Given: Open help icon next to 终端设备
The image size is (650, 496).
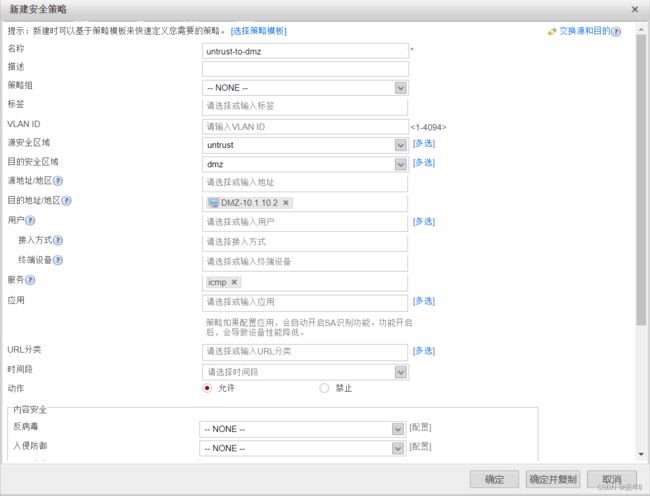Looking at the screenshot, I should [x=58, y=260].
